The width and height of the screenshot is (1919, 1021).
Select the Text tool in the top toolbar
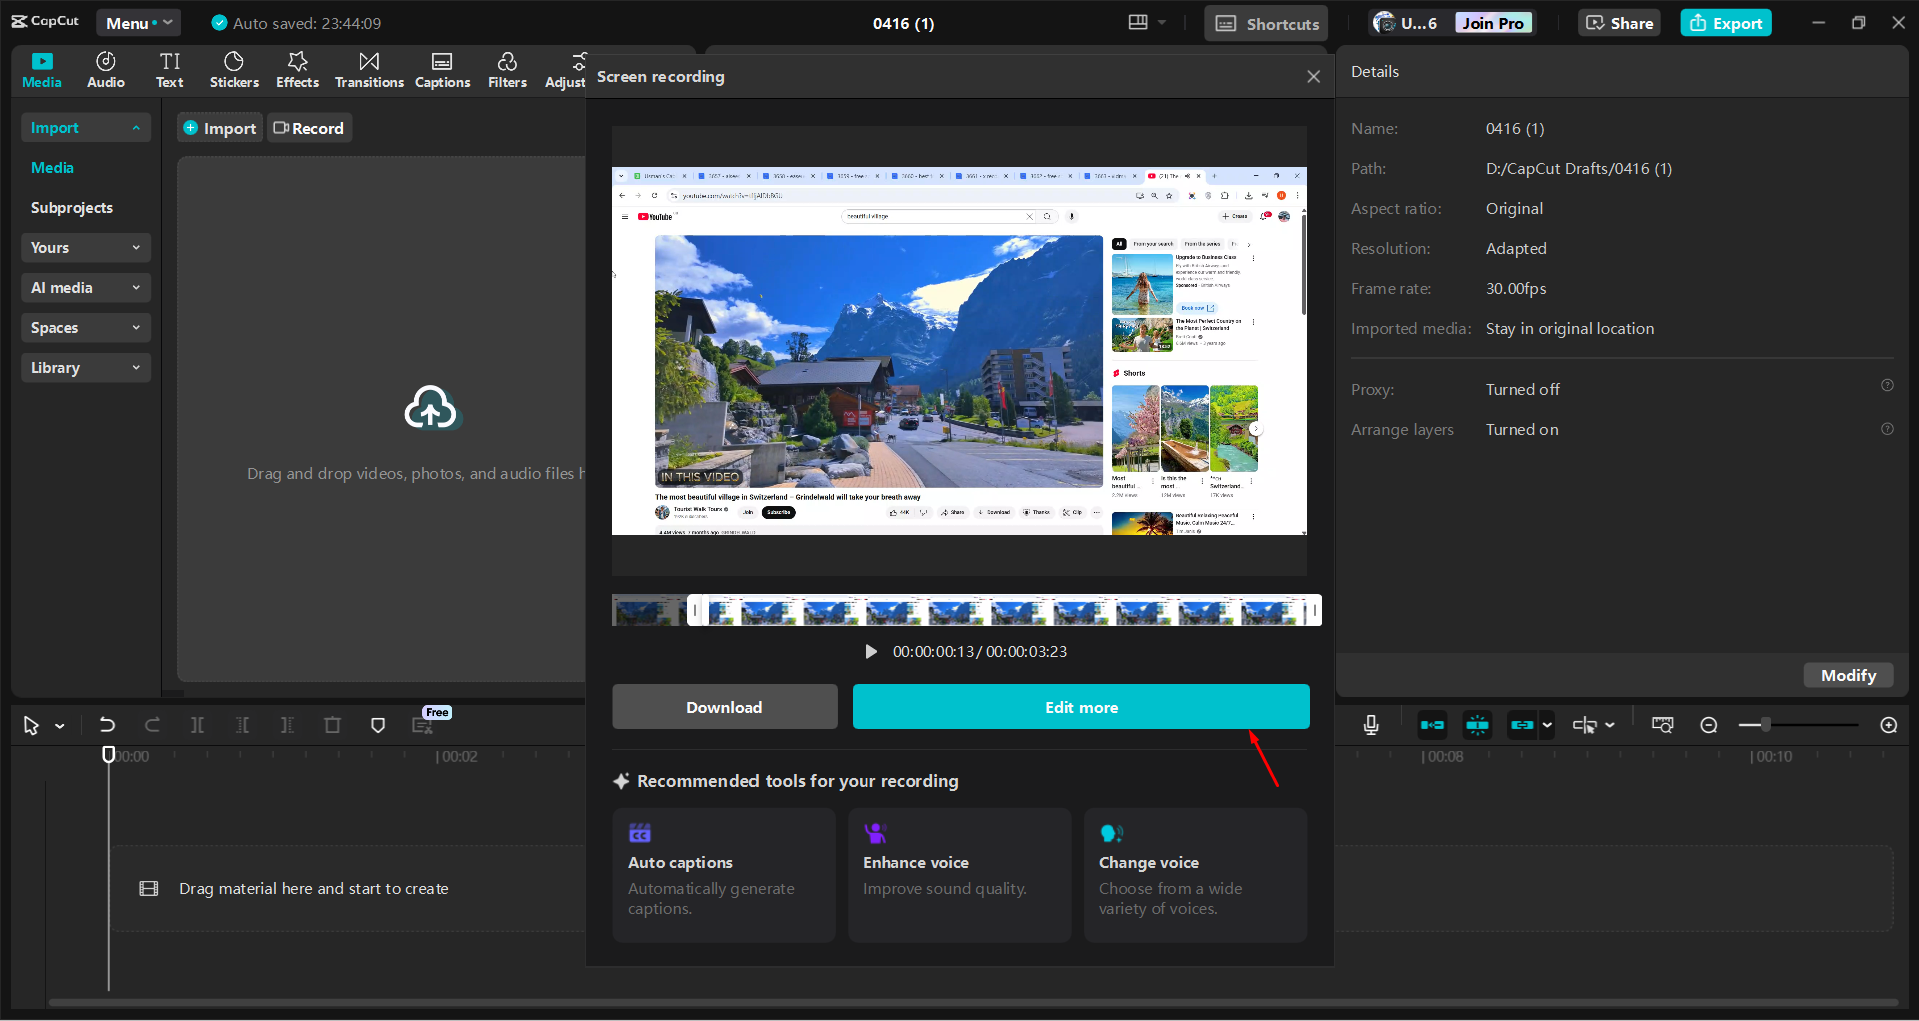(169, 69)
